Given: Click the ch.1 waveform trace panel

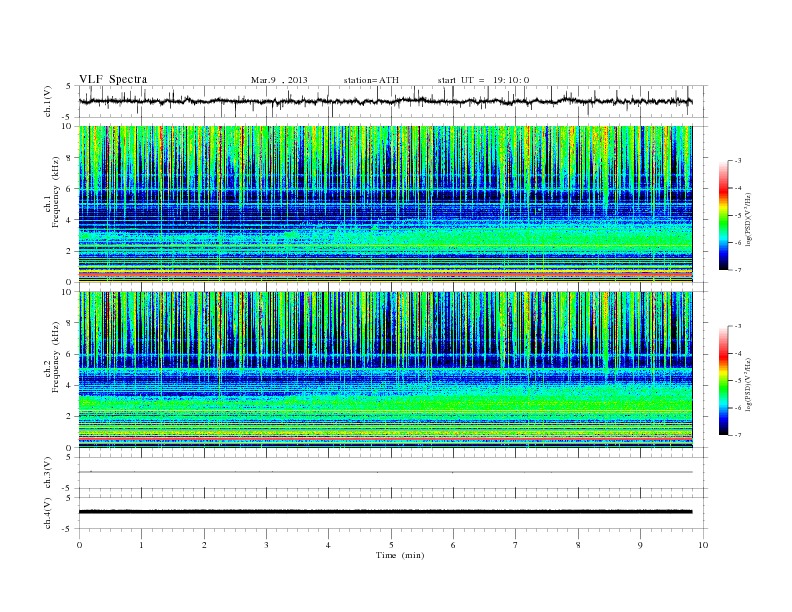Looking at the screenshot, I should [393, 102].
